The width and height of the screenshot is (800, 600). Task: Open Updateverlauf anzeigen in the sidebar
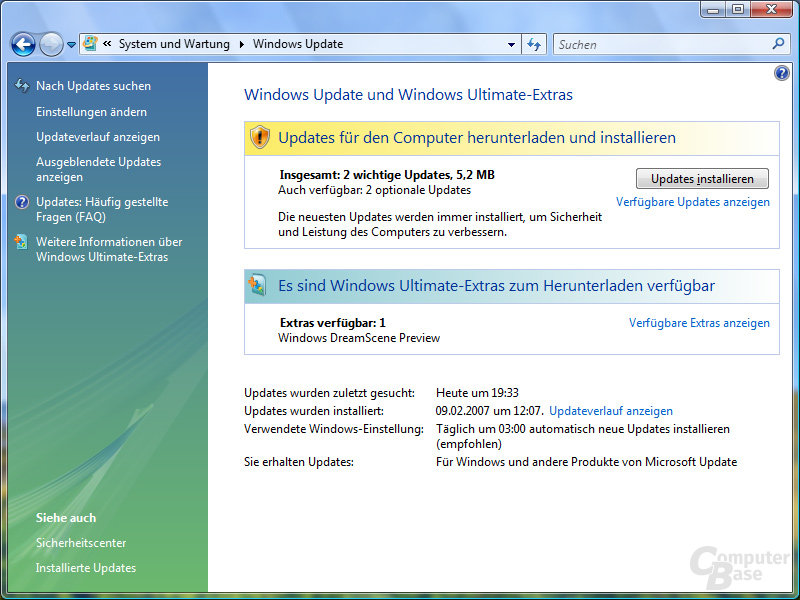[98, 137]
